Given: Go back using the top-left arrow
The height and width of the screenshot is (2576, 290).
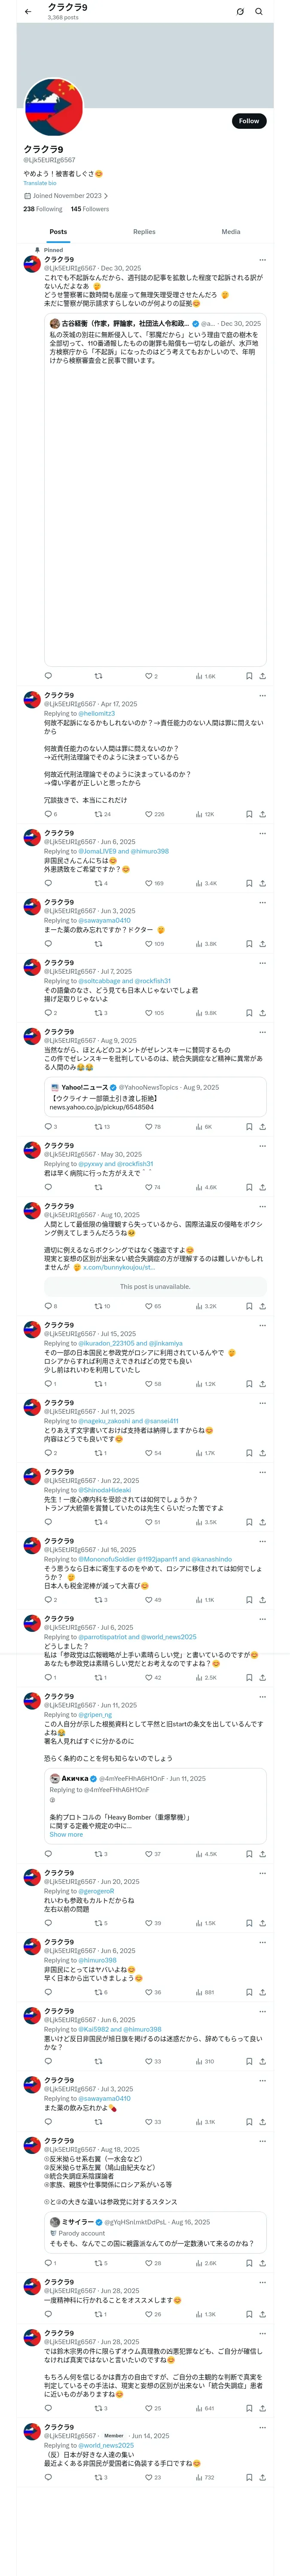Looking at the screenshot, I should click(x=28, y=12).
